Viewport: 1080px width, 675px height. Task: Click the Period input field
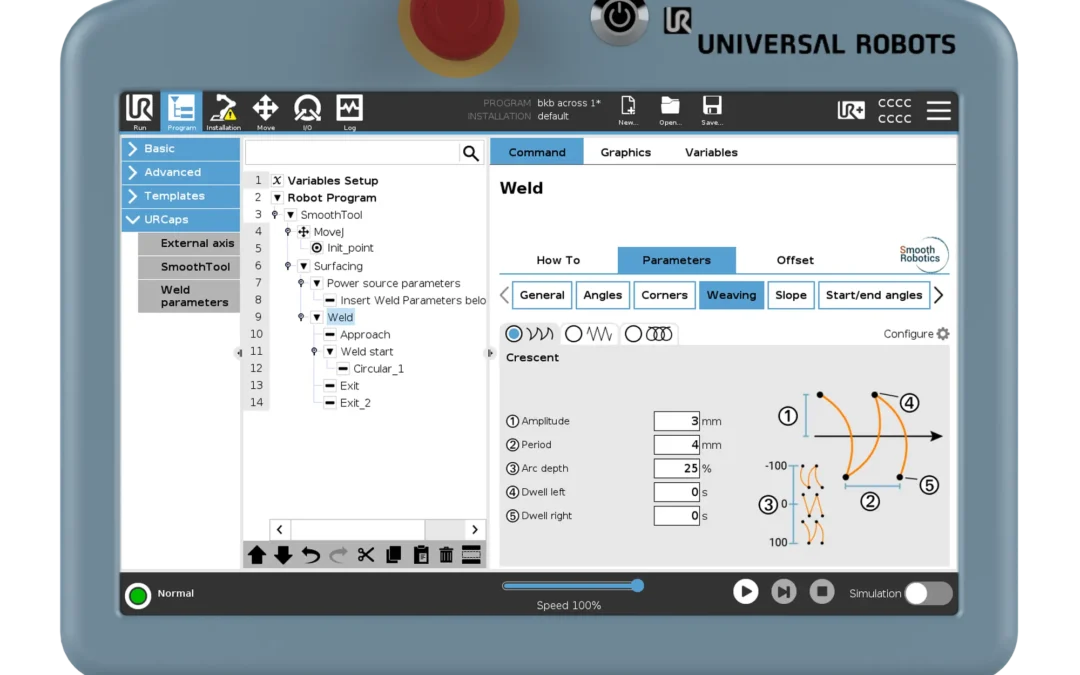tap(676, 444)
